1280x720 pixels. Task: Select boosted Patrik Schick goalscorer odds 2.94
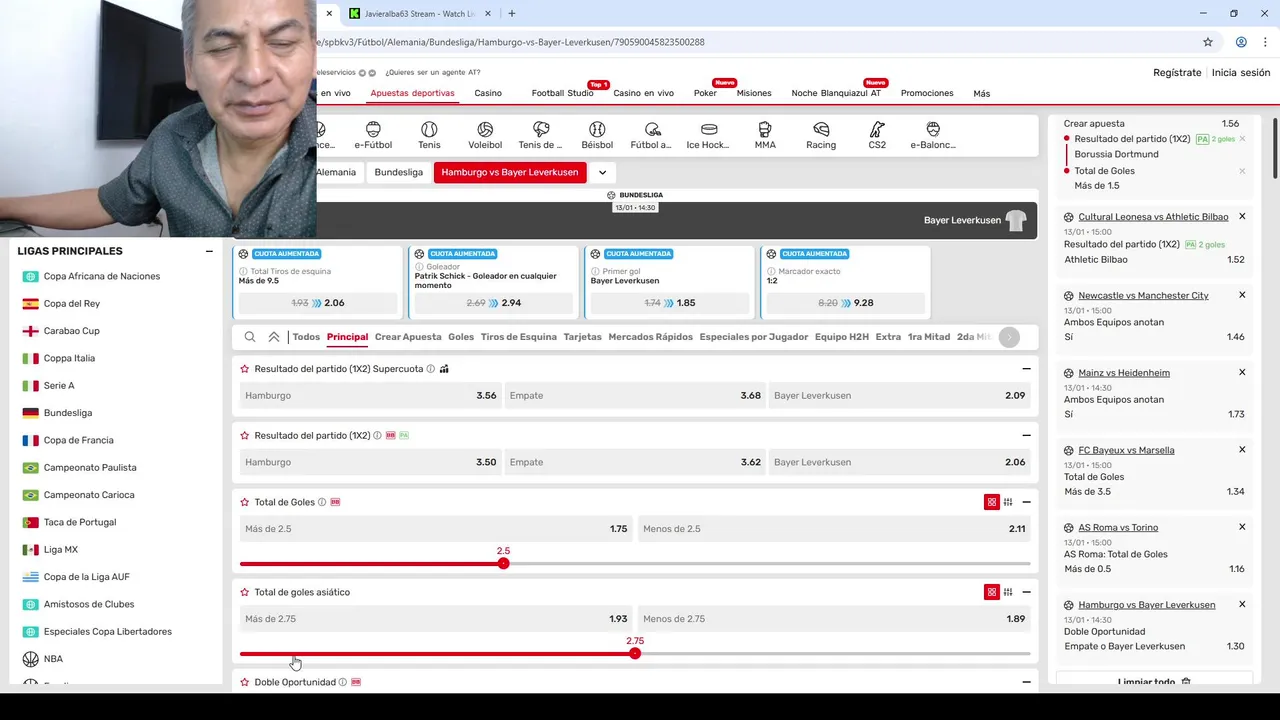pos(494,303)
